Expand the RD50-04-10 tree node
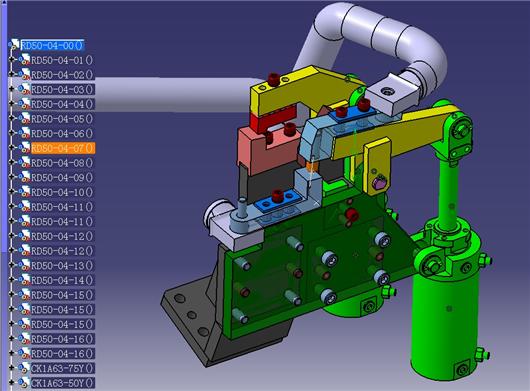Viewport: 530px width, 391px height. point(12,192)
